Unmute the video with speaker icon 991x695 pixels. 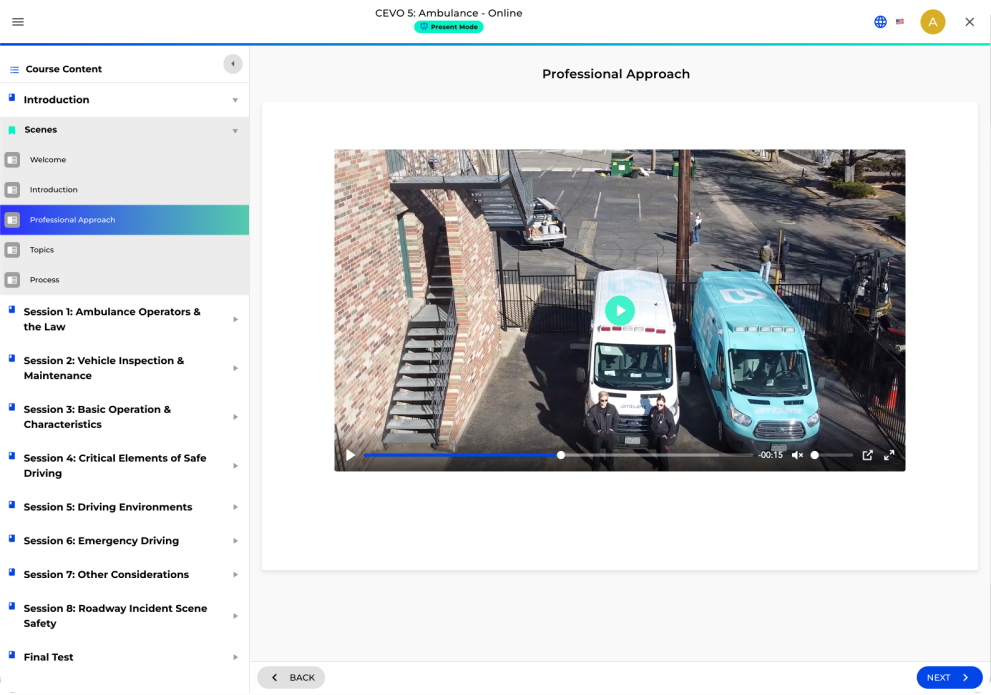point(798,455)
